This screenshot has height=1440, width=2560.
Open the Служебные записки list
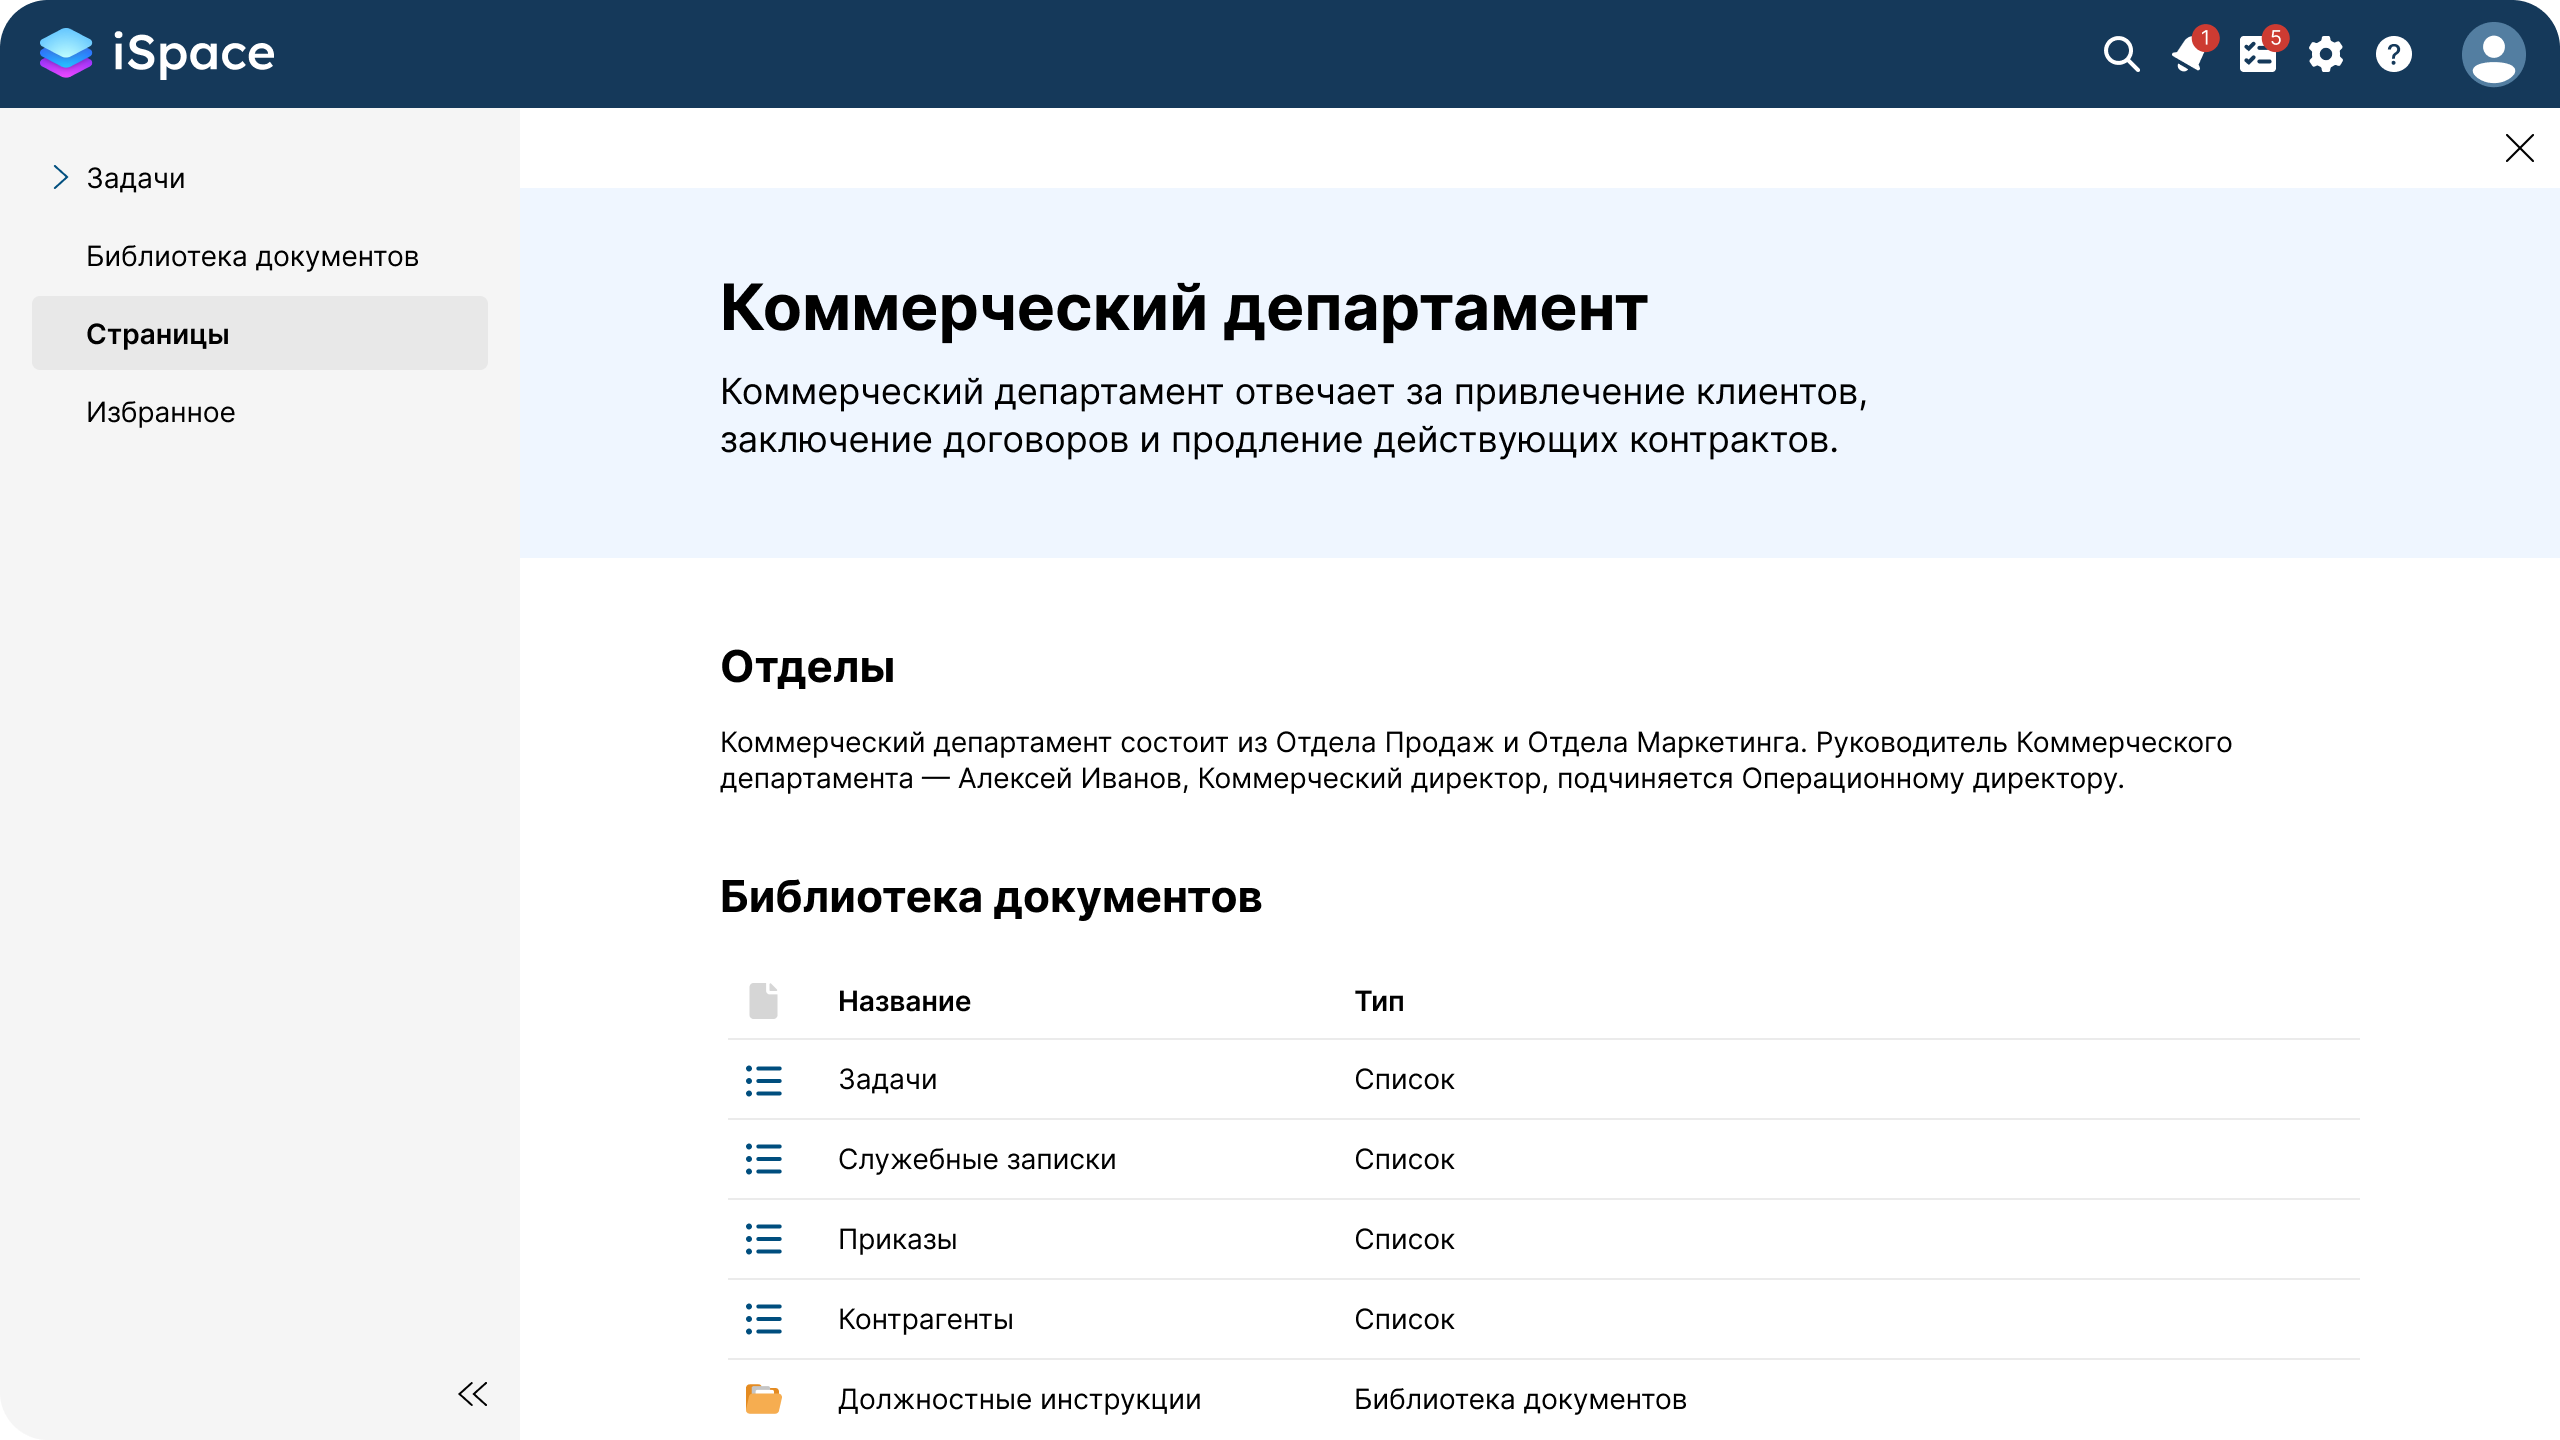tap(978, 1159)
